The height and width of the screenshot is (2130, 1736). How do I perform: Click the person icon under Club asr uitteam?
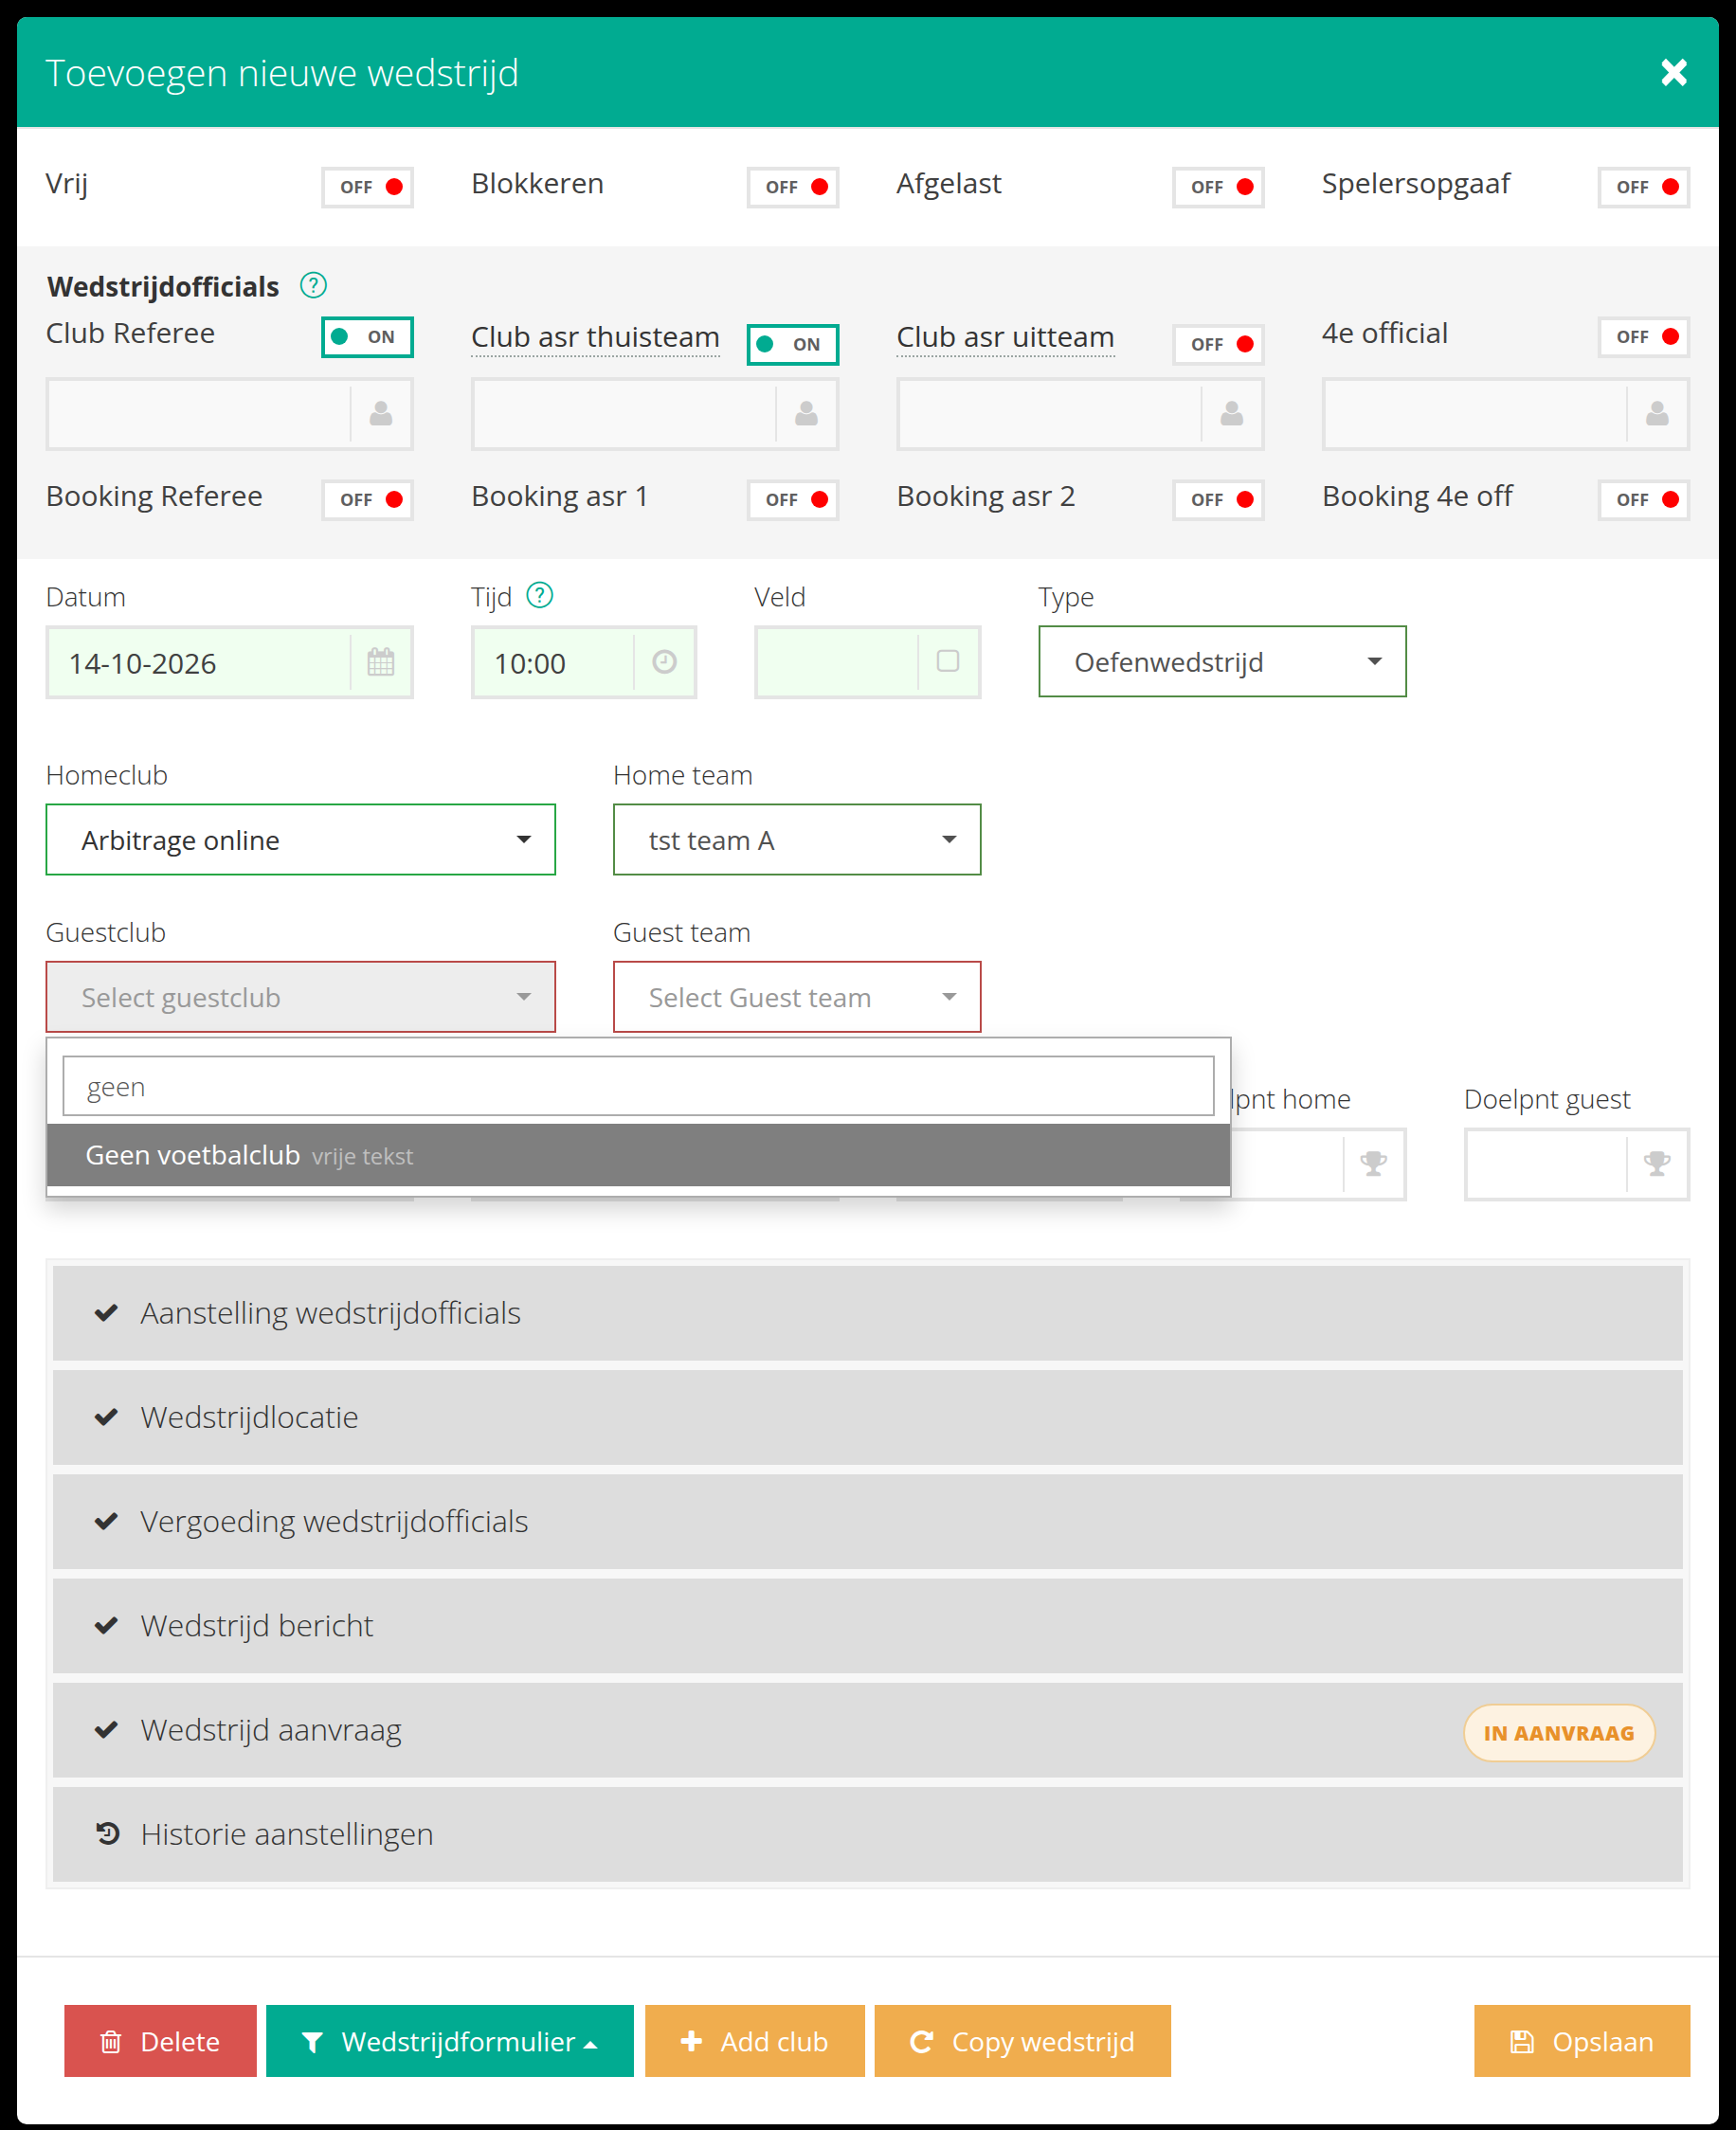(1232, 414)
